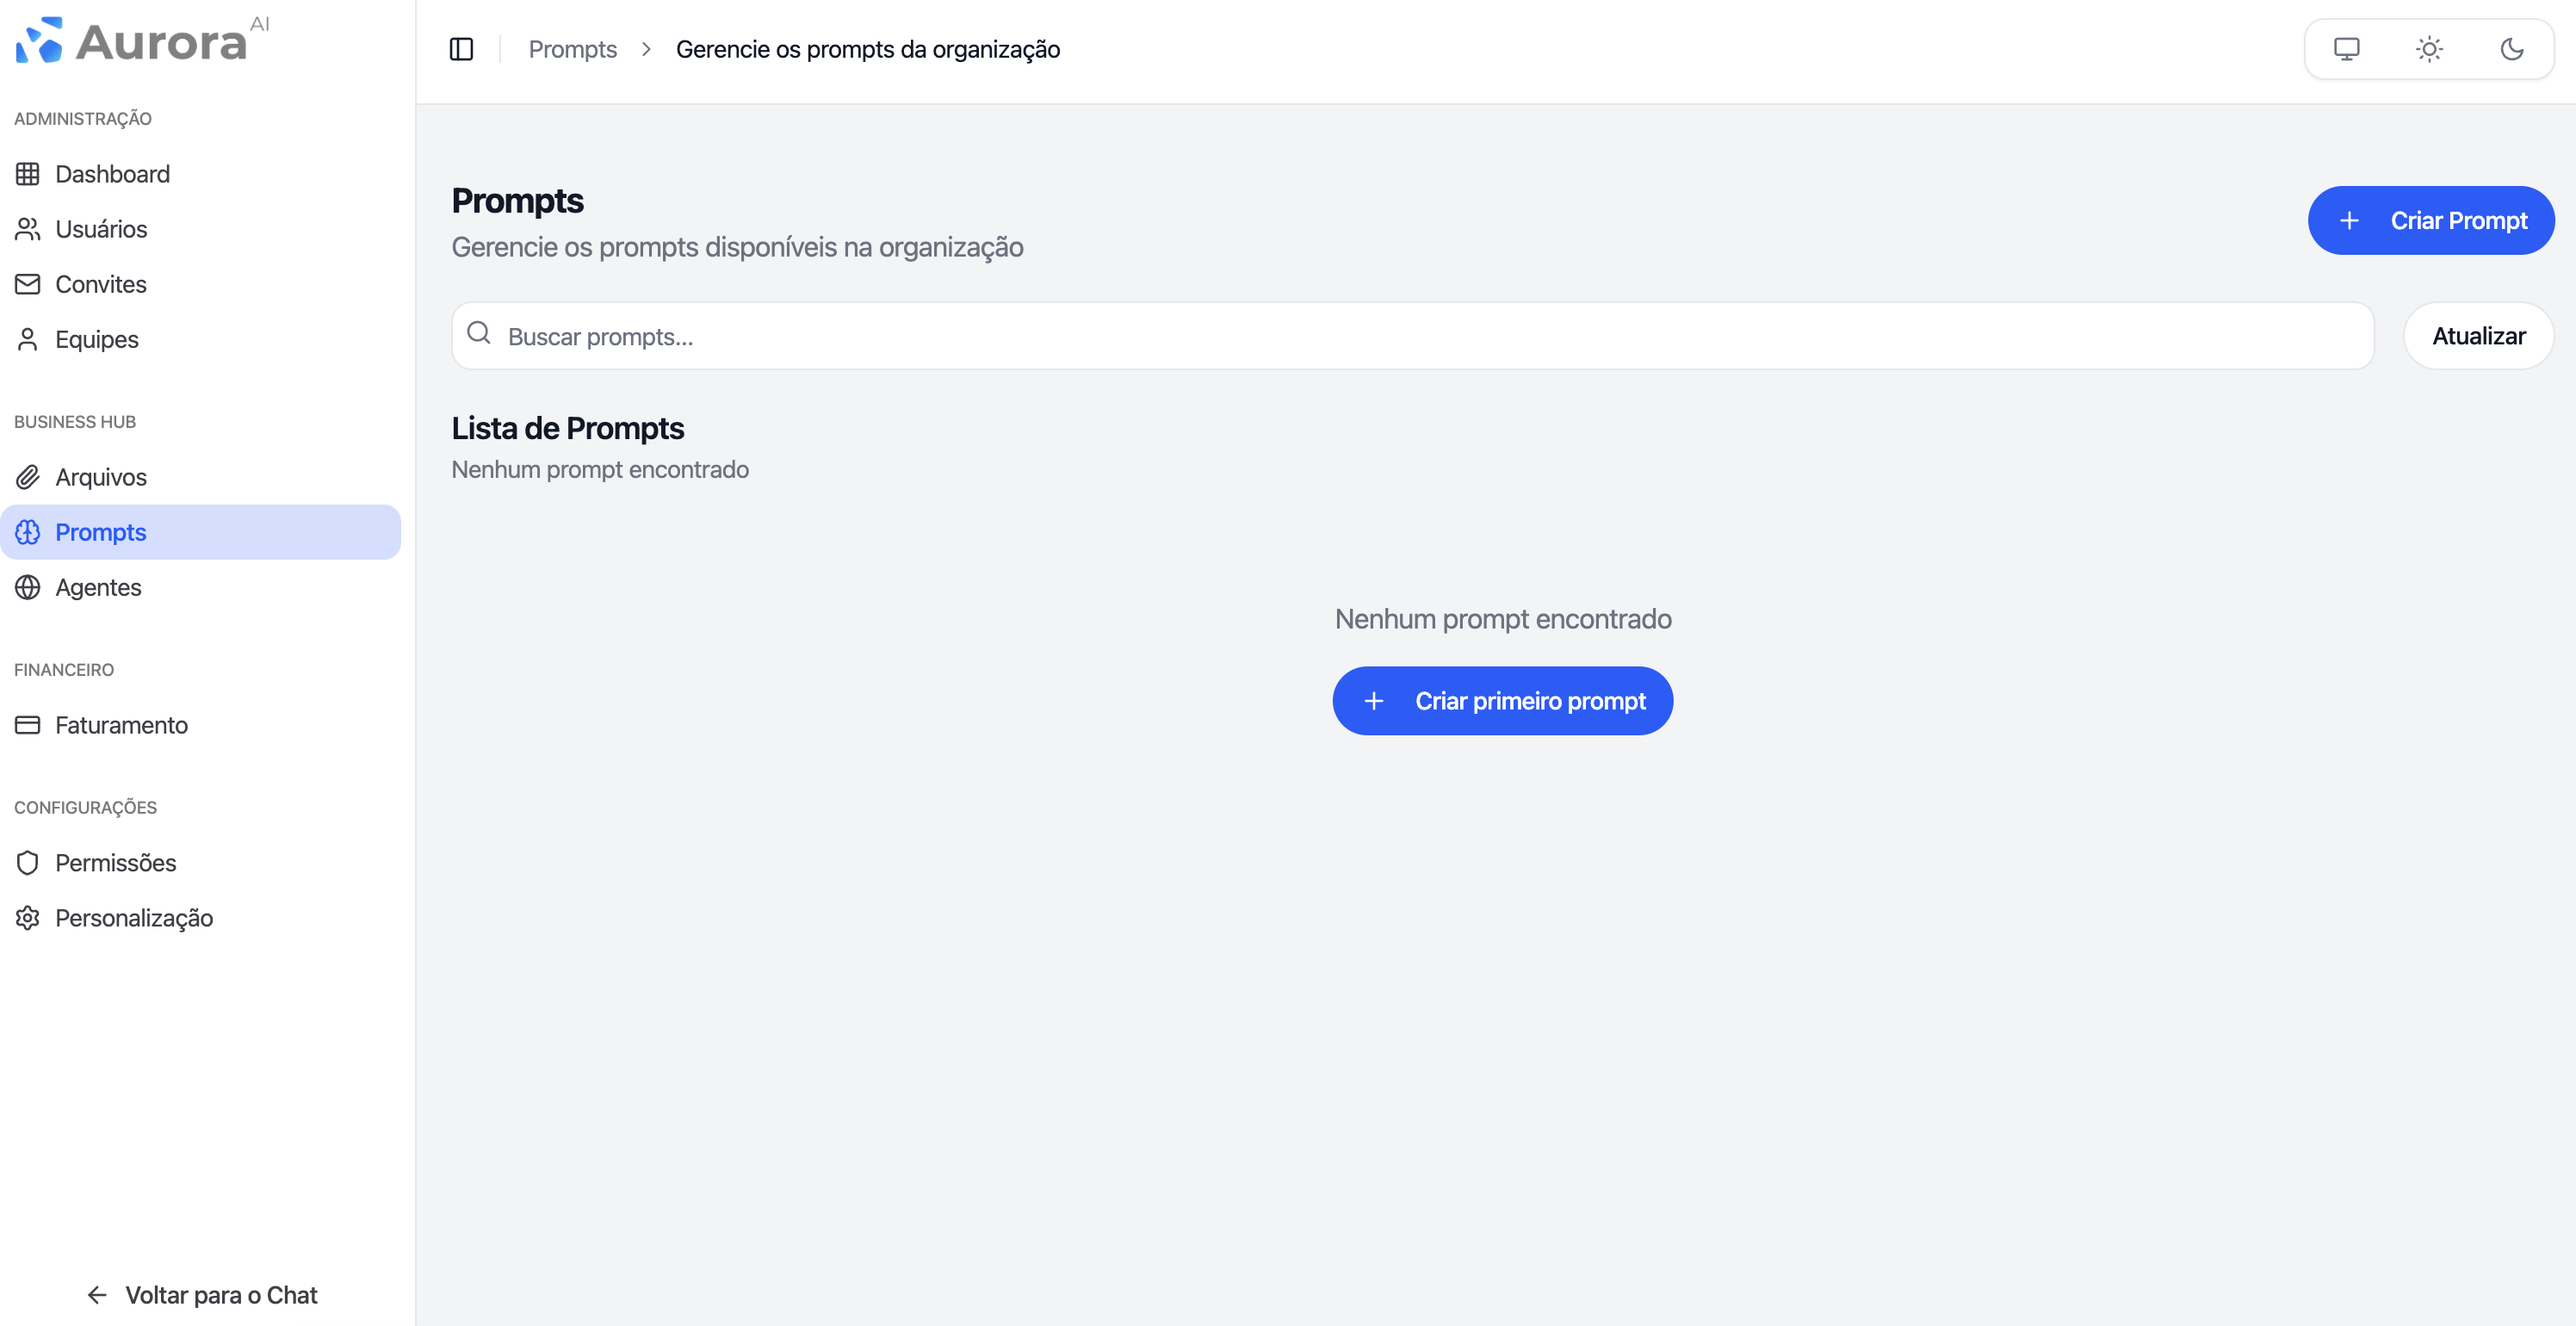Switch to system theme with monitor icon
Screen dimensions: 2576x1326
(2345, 48)
